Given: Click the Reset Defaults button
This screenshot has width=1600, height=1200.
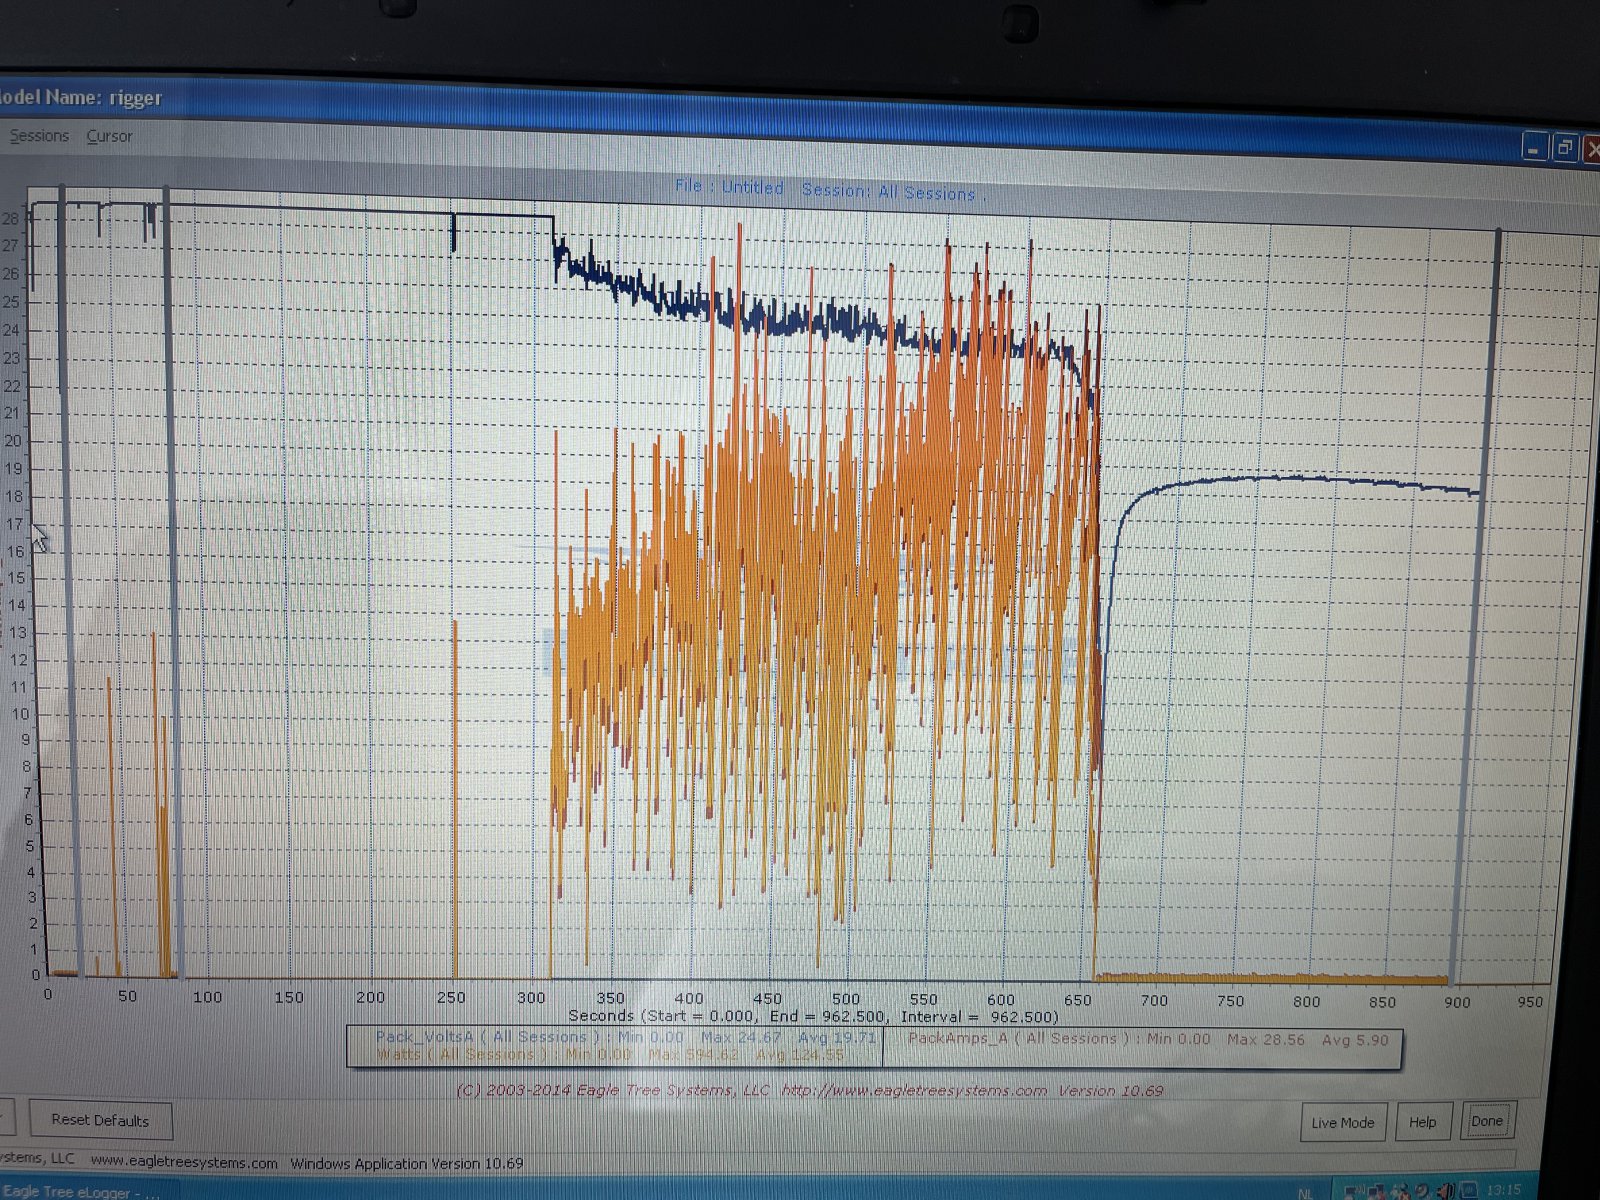Looking at the screenshot, I should tap(100, 1120).
